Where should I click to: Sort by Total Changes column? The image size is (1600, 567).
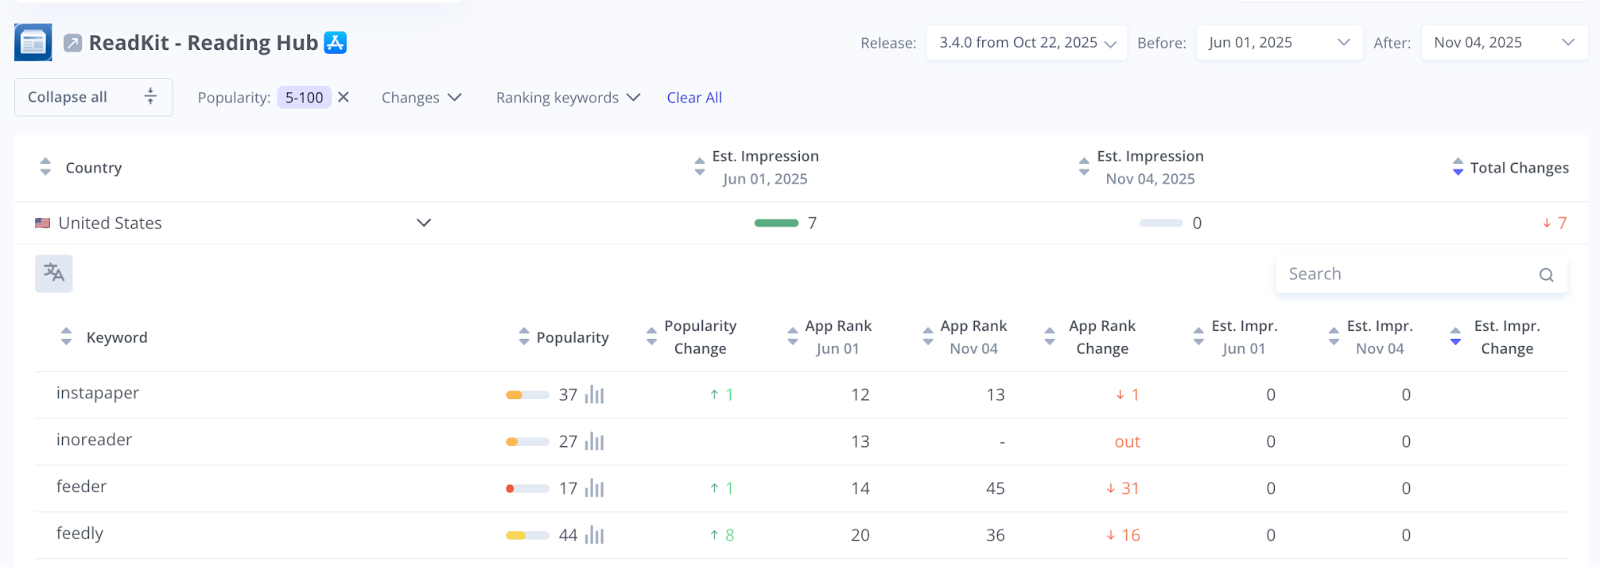click(1458, 167)
